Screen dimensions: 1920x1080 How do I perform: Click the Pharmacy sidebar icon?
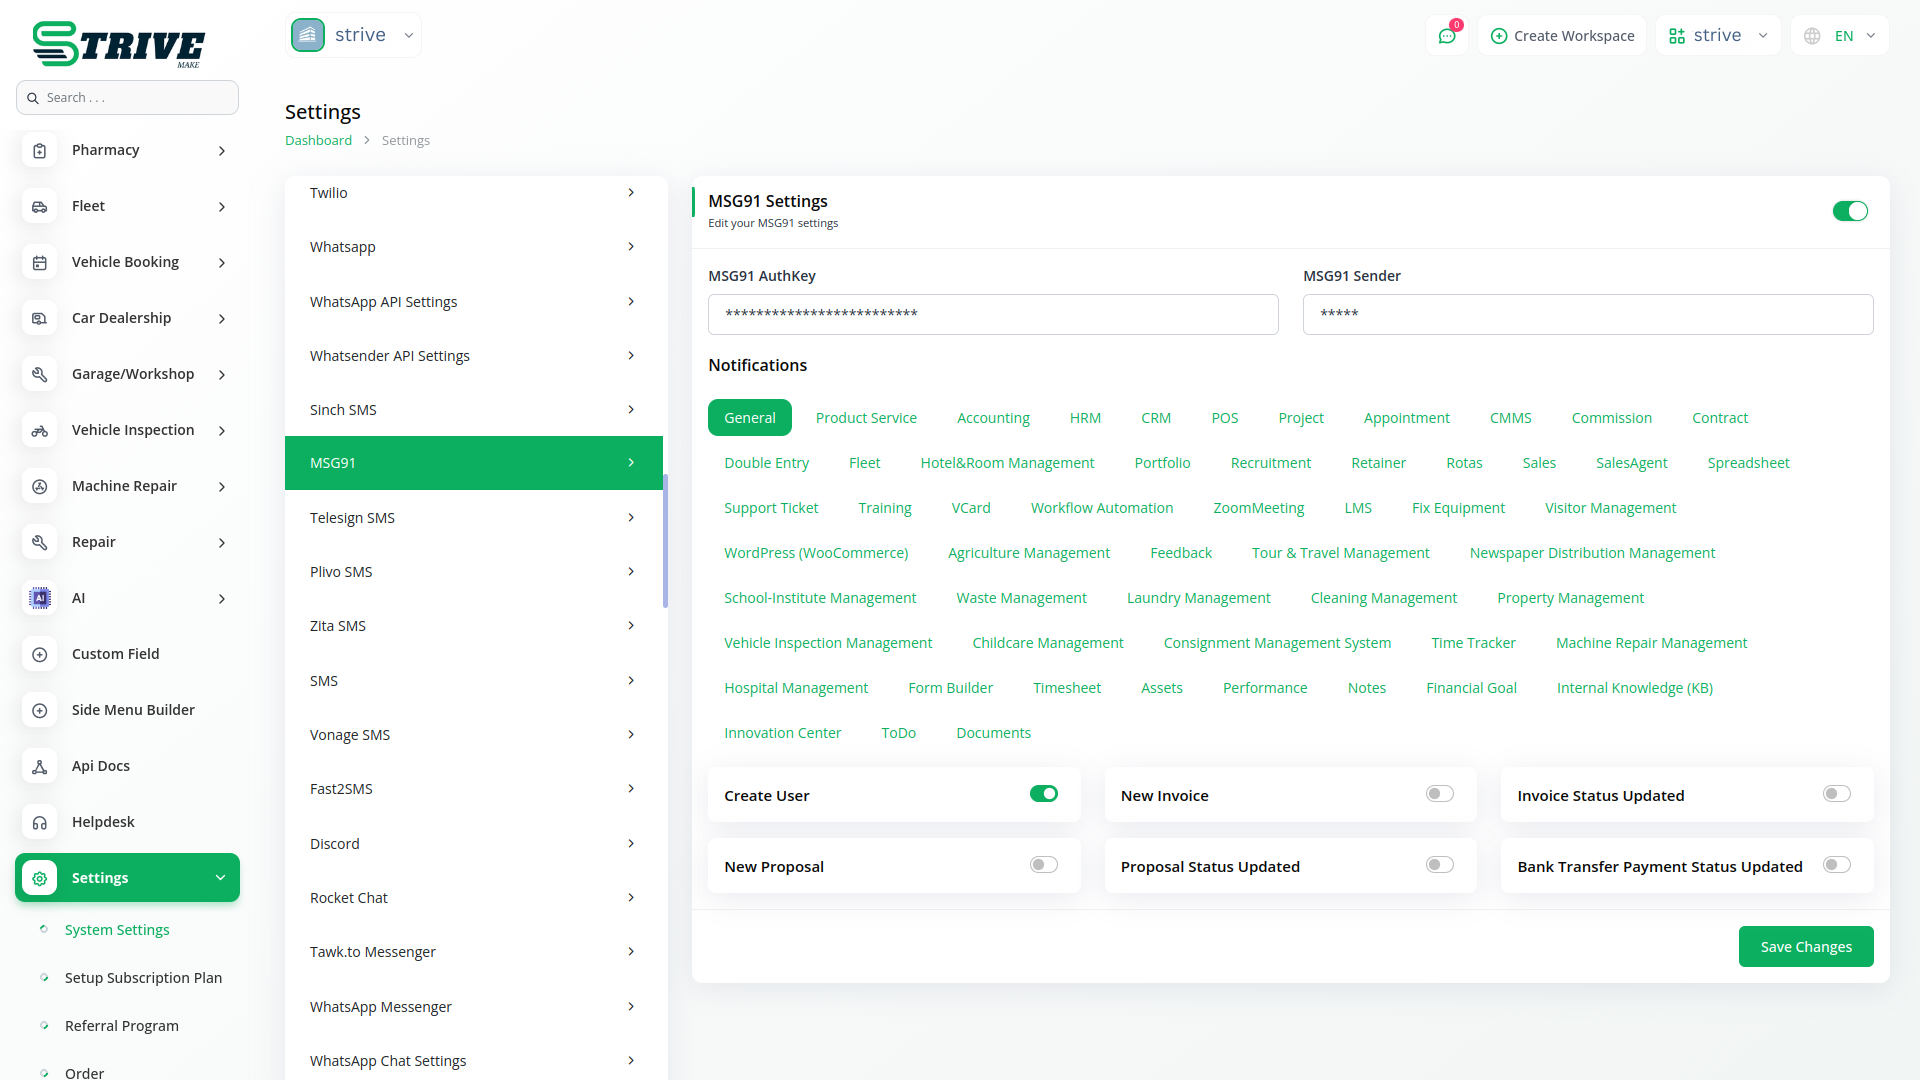coord(40,151)
